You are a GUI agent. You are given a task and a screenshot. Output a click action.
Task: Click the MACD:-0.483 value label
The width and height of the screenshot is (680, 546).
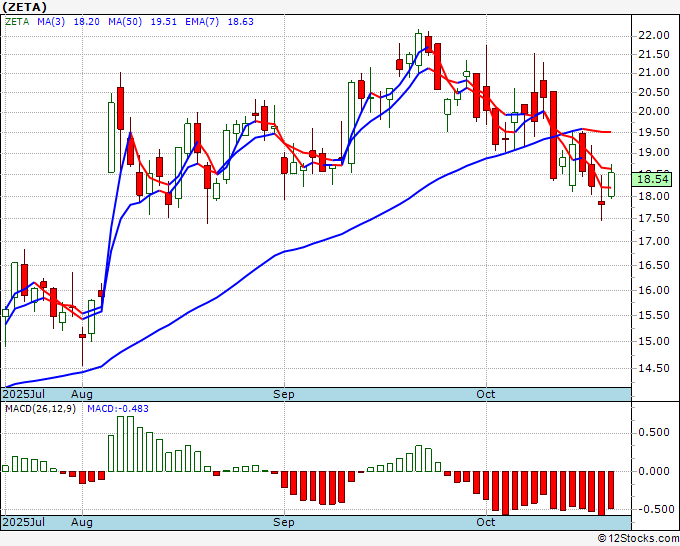pyautogui.click(x=118, y=409)
